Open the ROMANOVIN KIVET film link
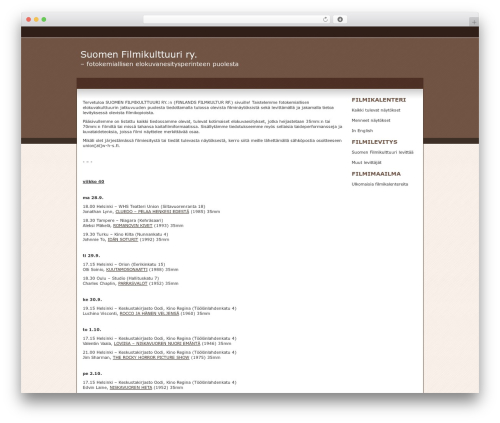 point(132,226)
